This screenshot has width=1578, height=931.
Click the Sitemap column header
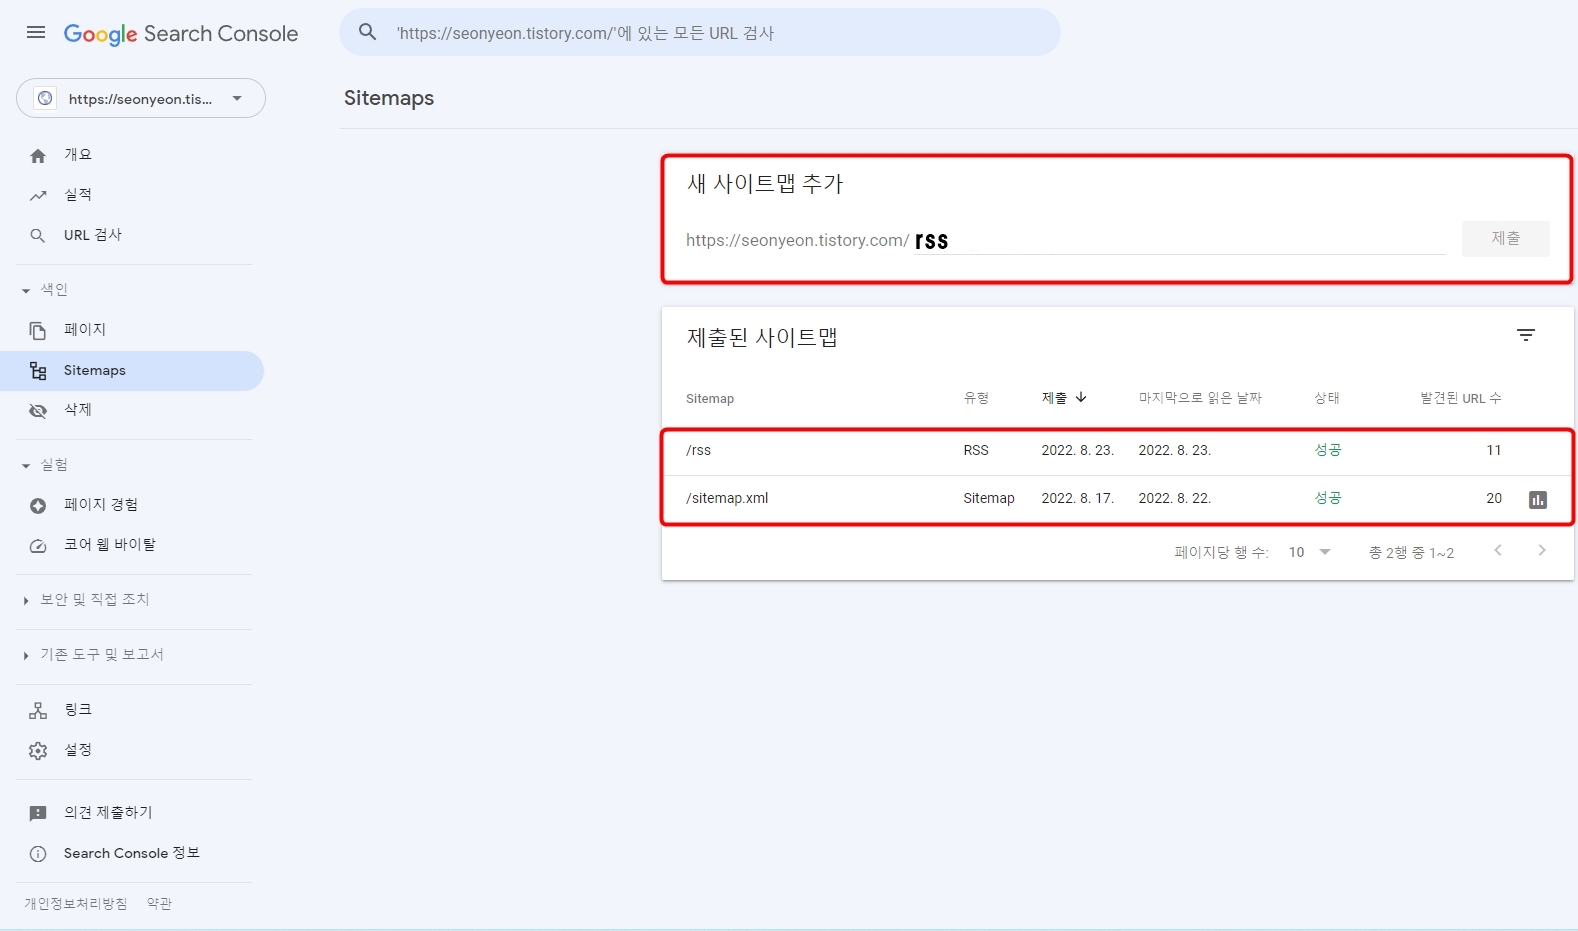coord(710,399)
